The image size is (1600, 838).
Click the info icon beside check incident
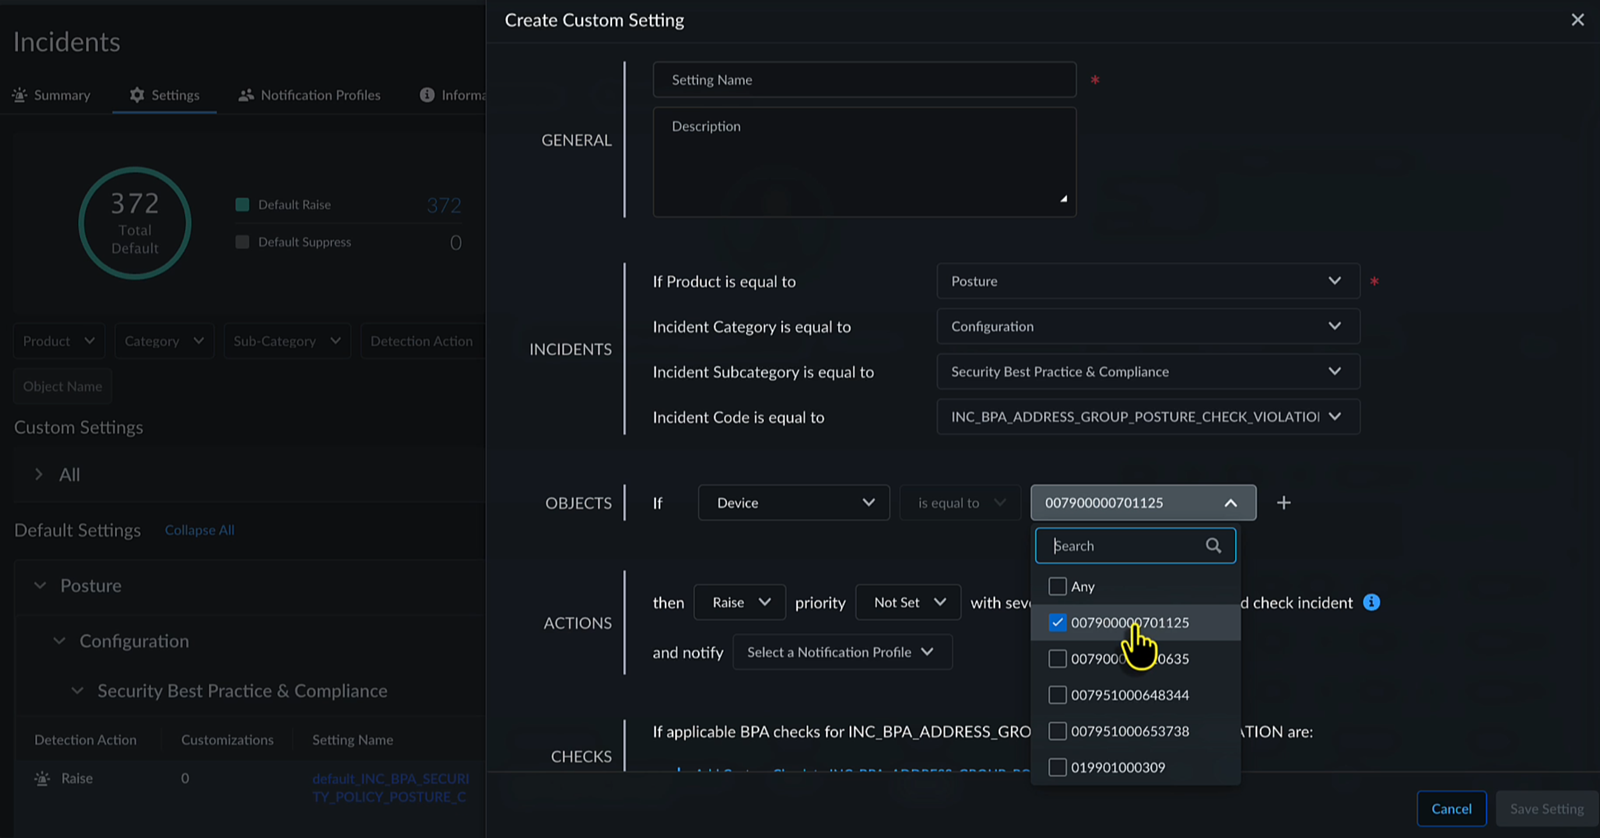(x=1372, y=602)
